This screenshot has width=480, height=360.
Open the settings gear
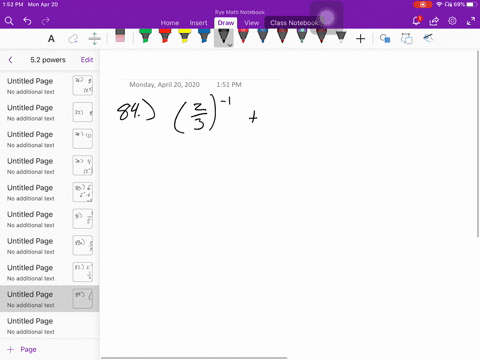click(452, 21)
